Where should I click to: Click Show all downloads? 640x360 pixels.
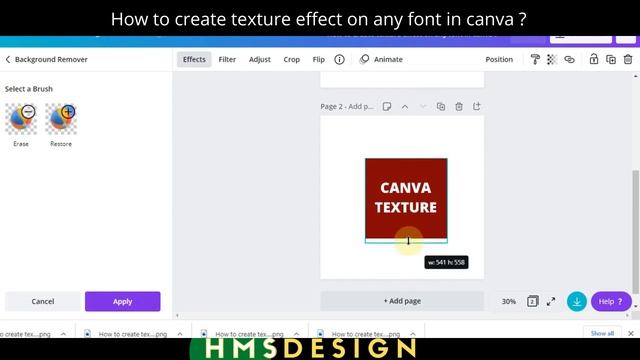click(x=602, y=333)
